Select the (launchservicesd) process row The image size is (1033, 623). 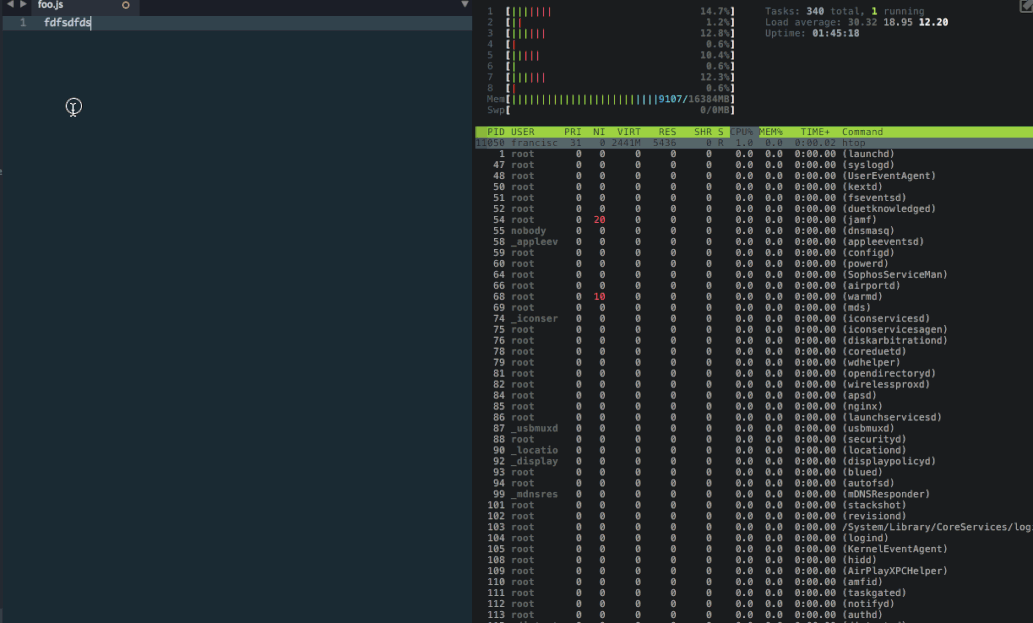pos(754,418)
